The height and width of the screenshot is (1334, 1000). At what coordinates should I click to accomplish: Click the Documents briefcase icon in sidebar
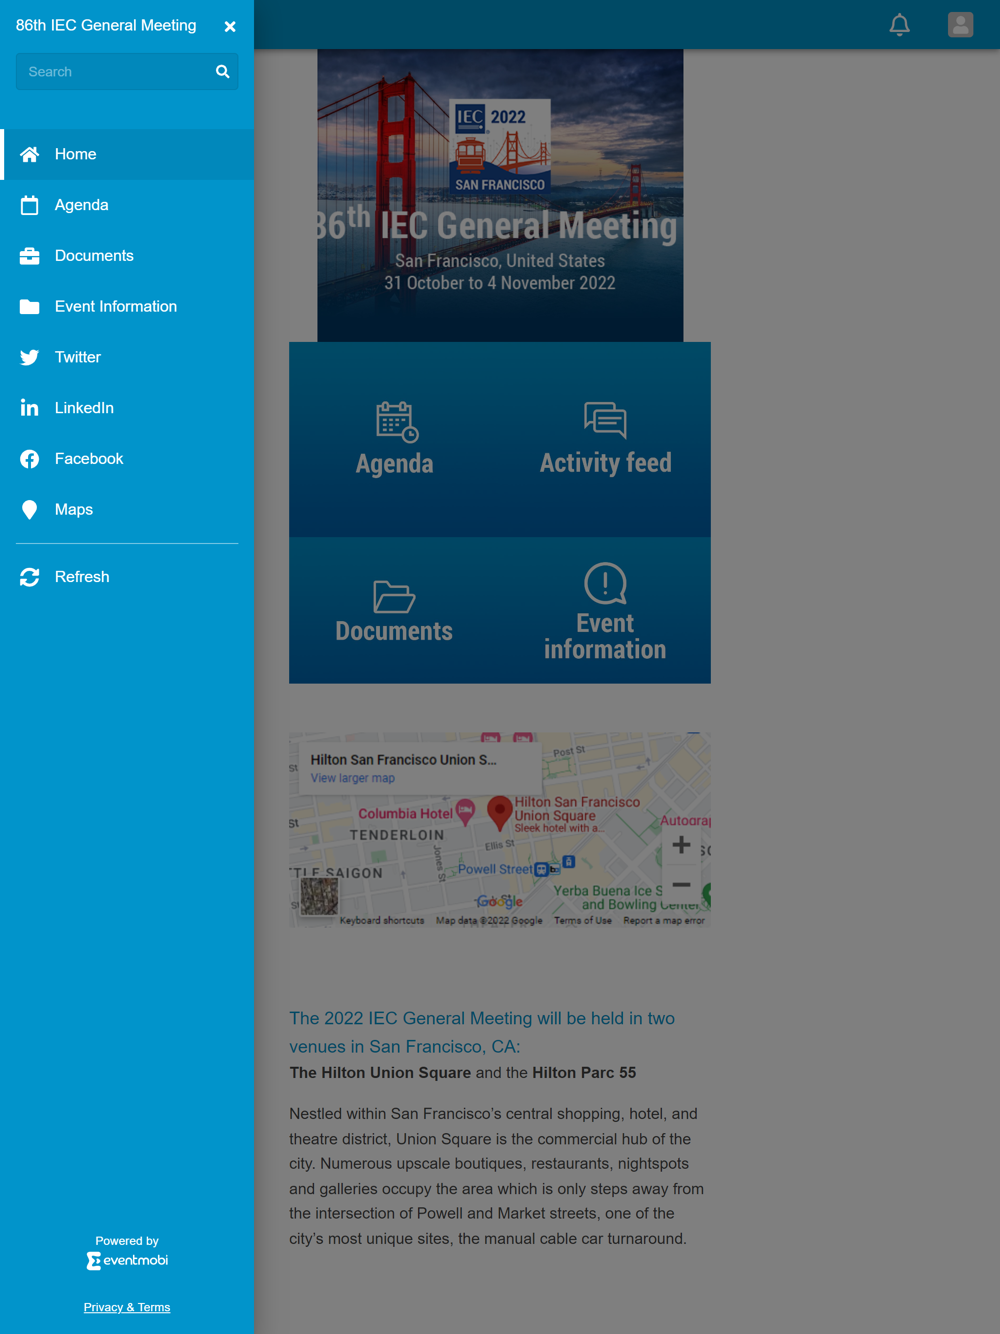(x=30, y=256)
